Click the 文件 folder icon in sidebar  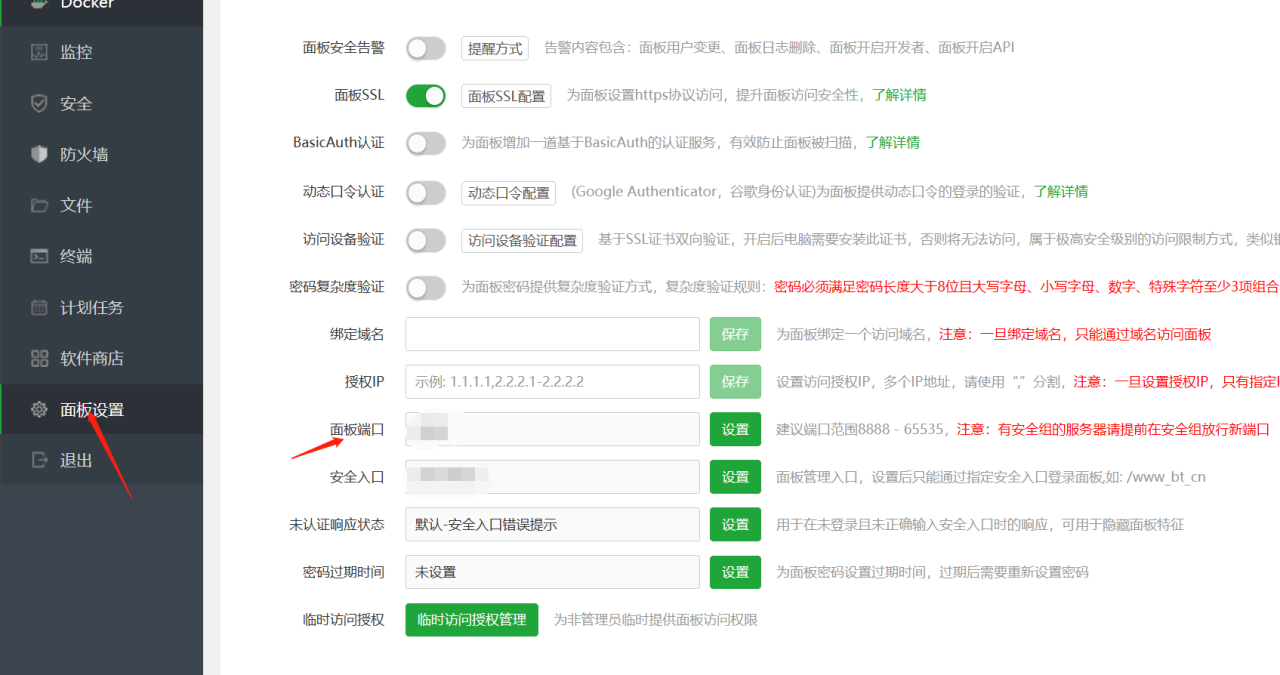(39, 205)
